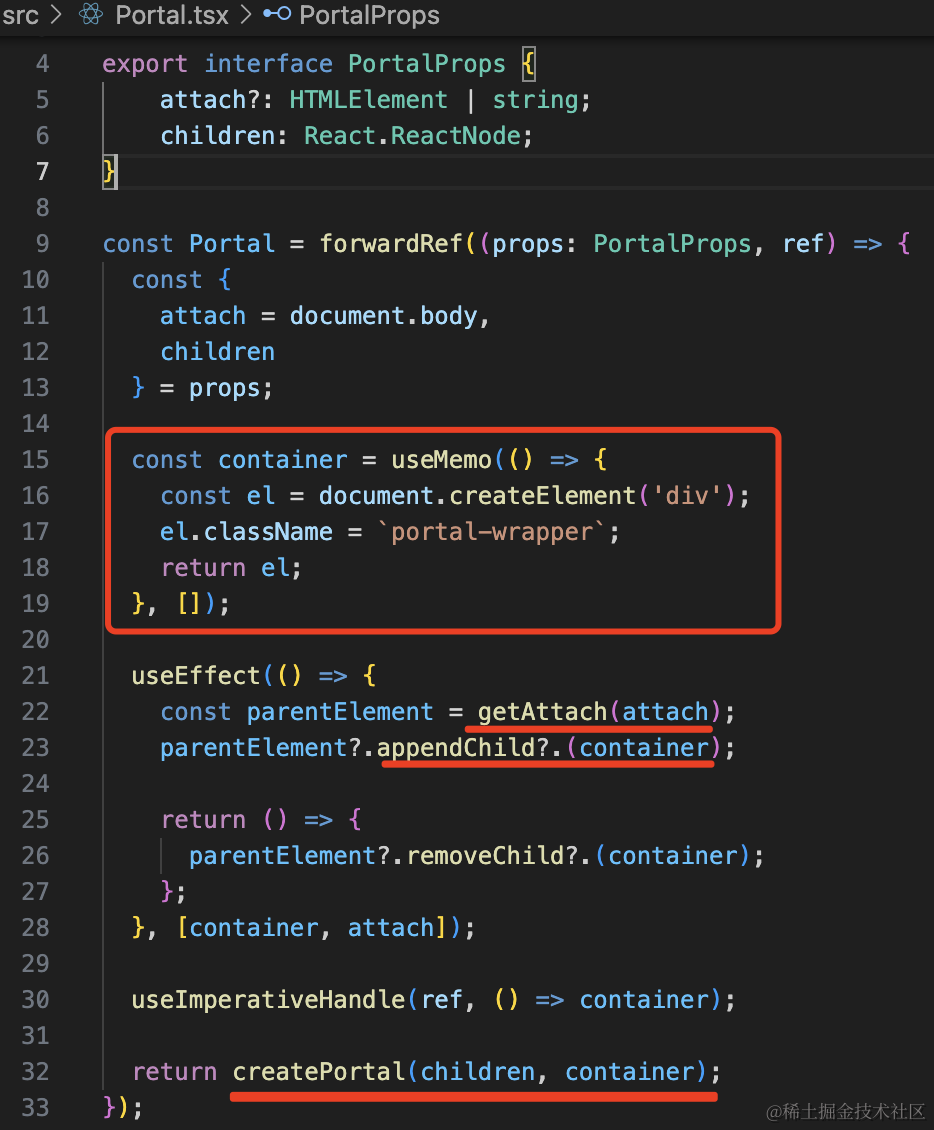
Task: Click 'document.body' on line 11
Action: click(x=383, y=316)
